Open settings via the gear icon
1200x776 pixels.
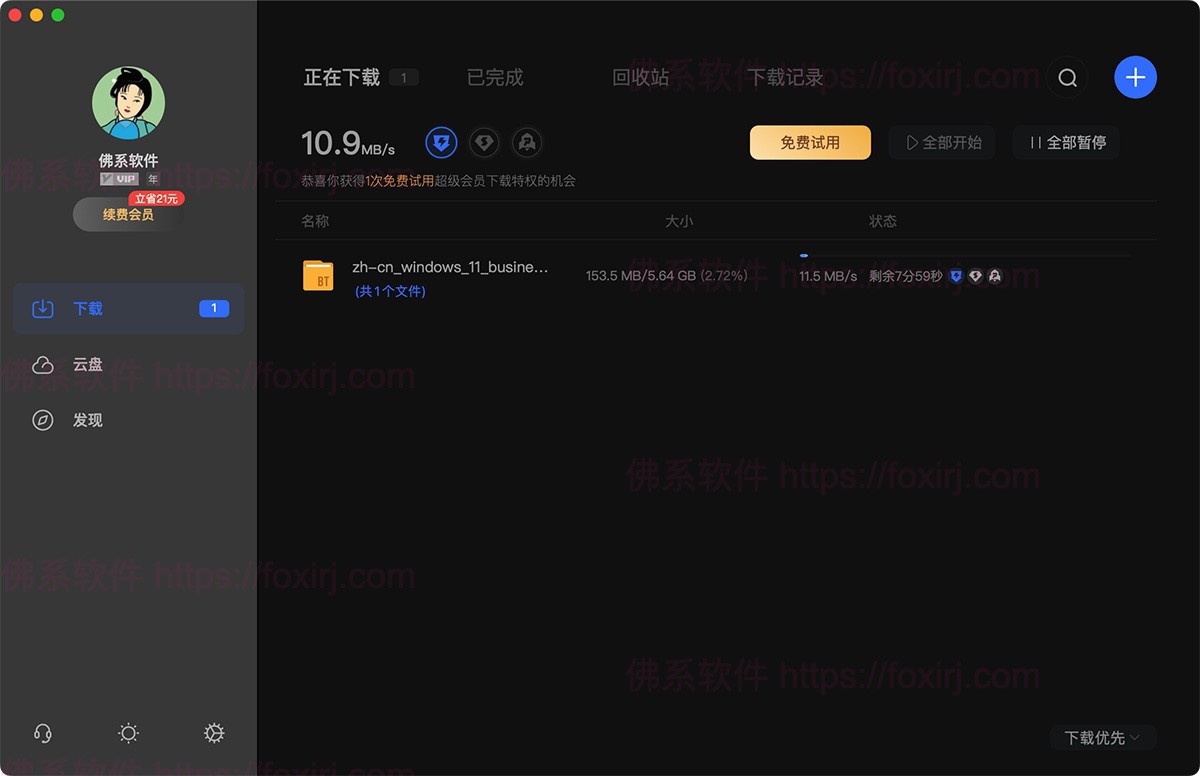point(214,733)
